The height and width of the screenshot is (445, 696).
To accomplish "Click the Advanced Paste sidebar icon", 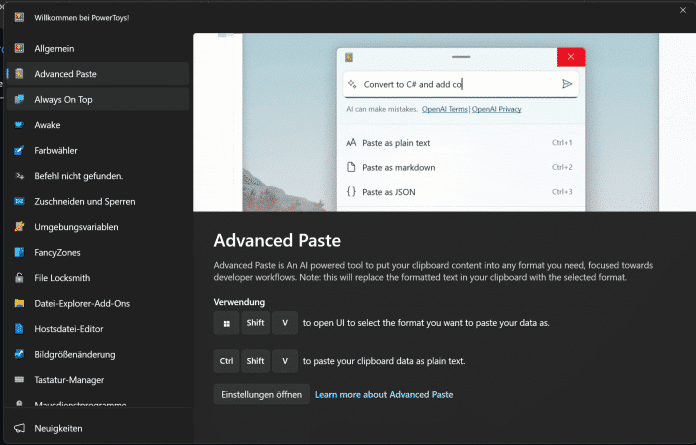I will (19, 74).
